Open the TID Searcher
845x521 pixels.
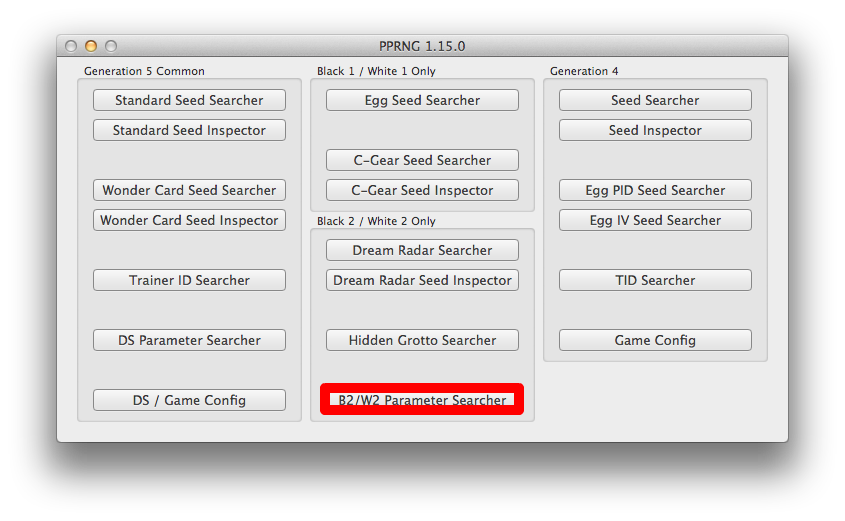coord(655,280)
